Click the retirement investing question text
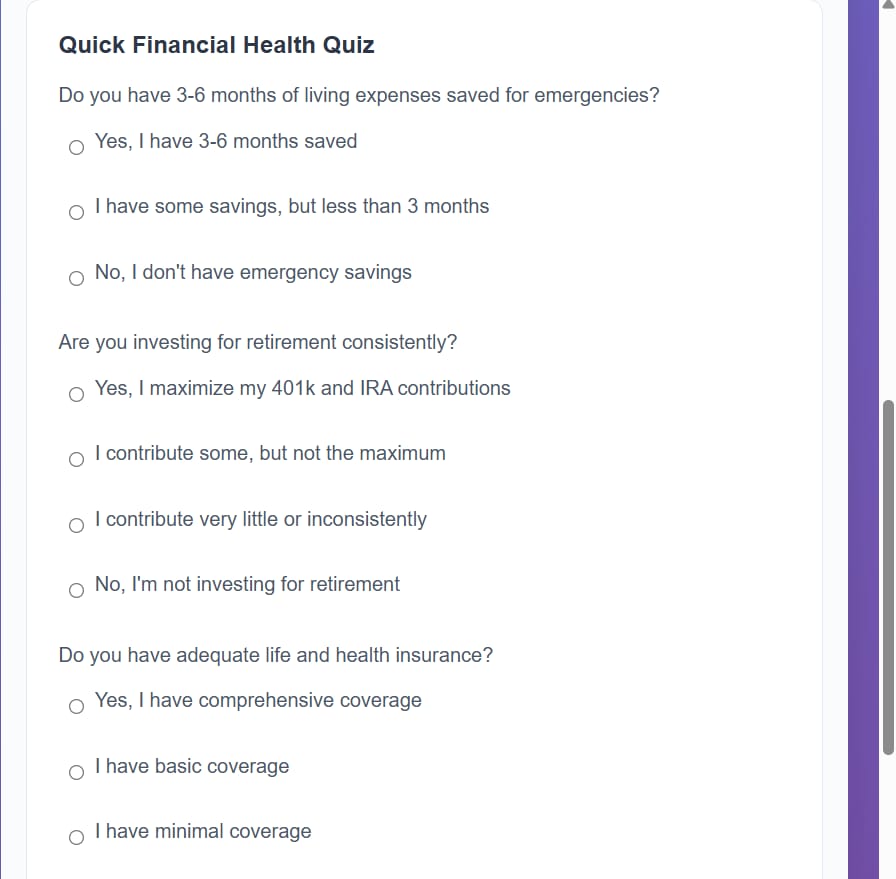The height and width of the screenshot is (879, 896). point(258,342)
